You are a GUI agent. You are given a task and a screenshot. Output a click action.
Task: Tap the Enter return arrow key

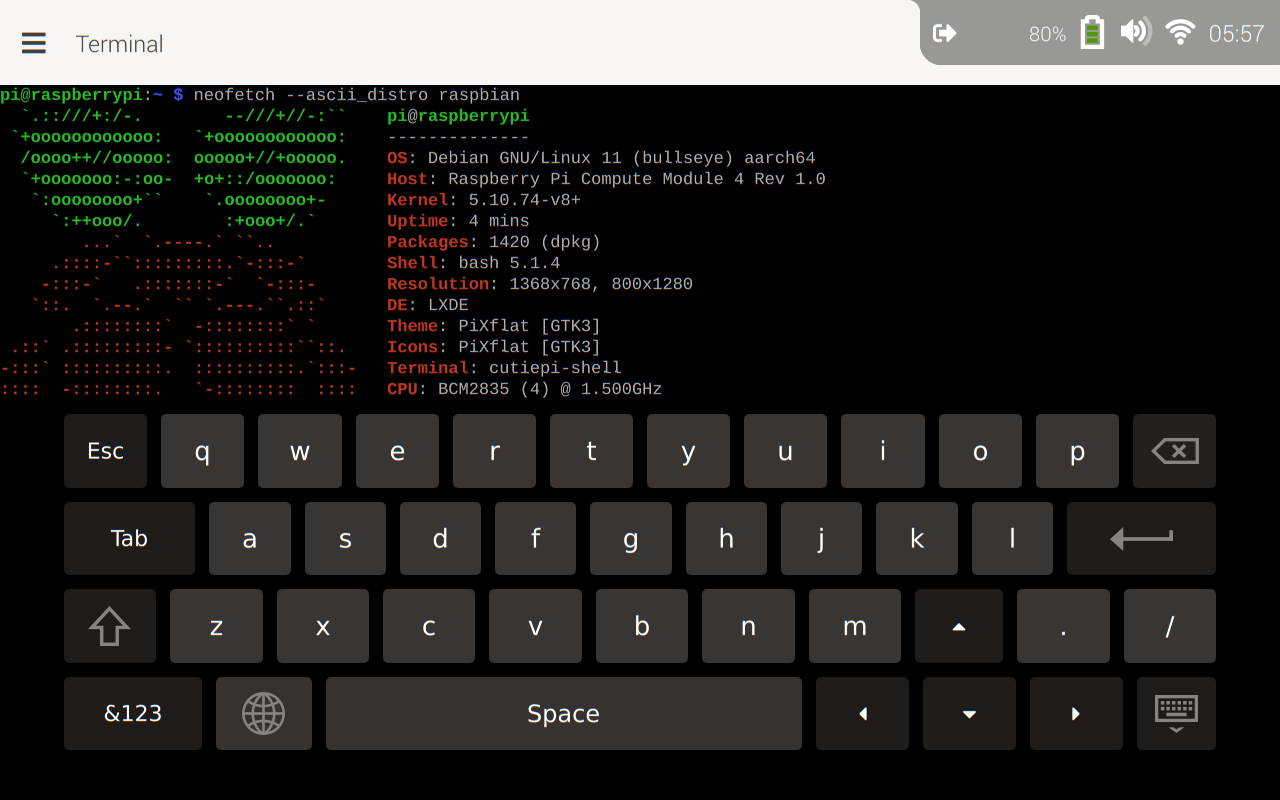[x=1141, y=538]
